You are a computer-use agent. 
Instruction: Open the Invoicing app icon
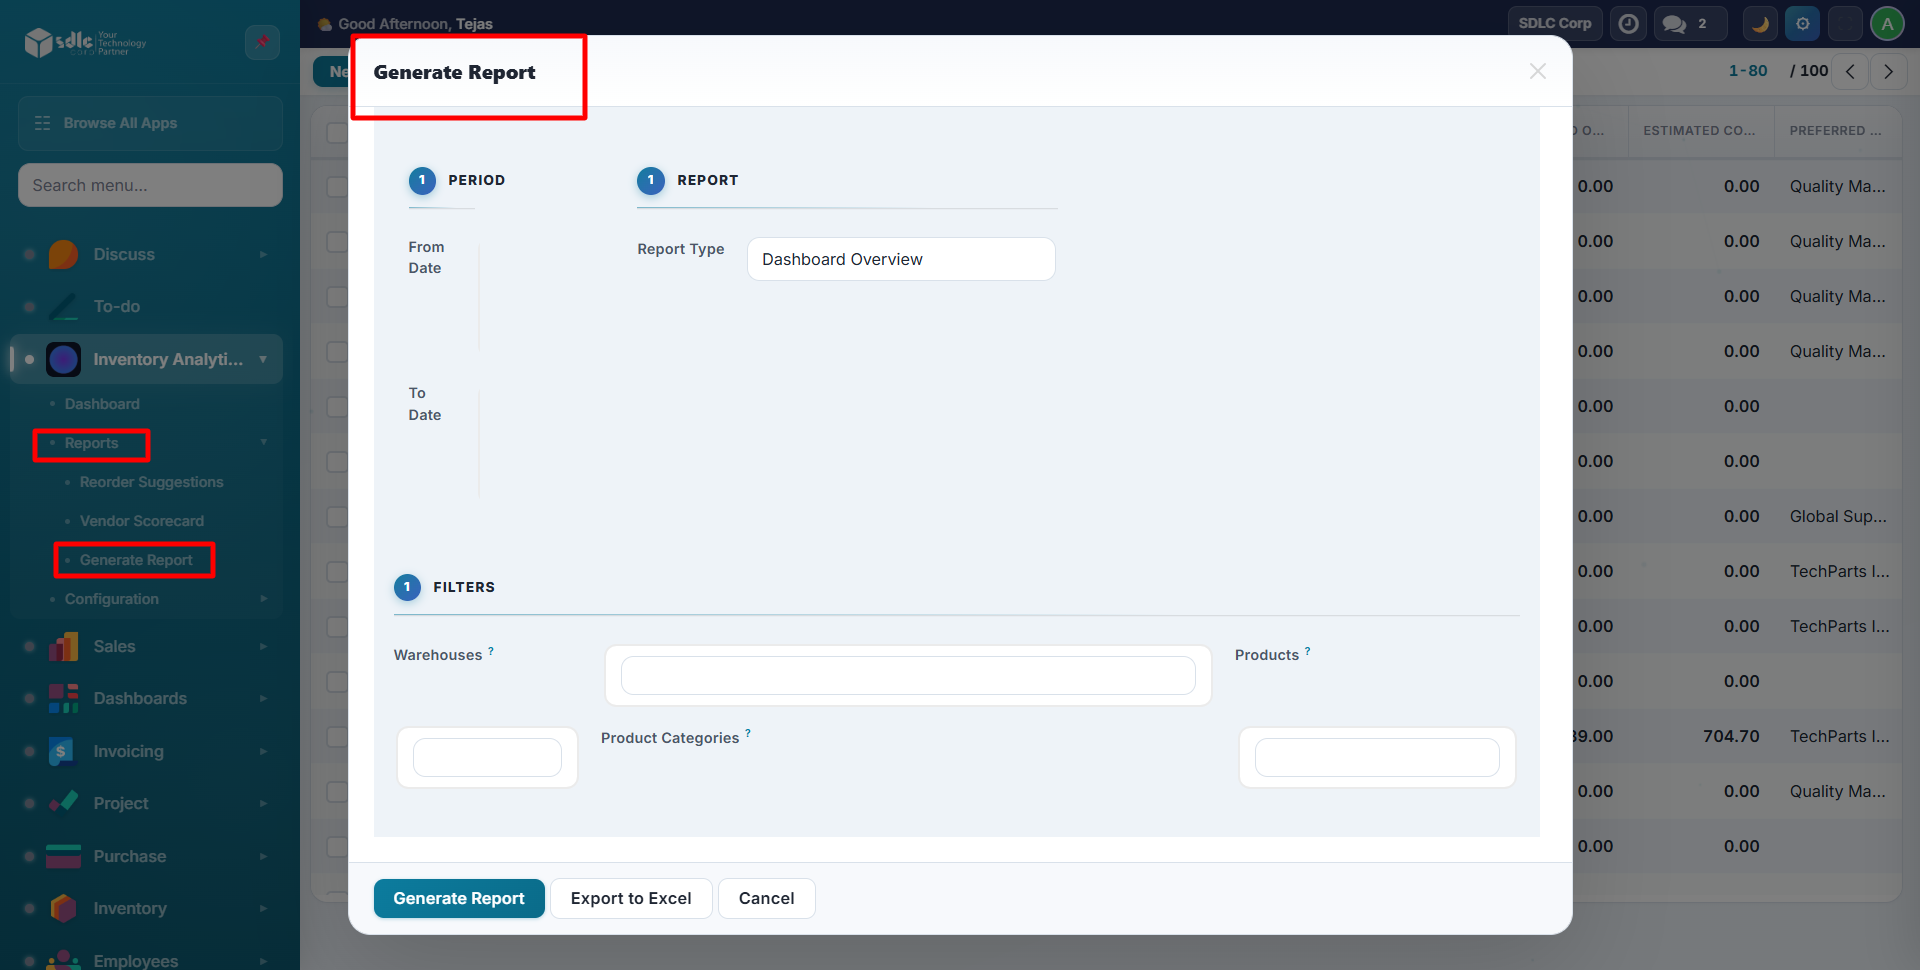[x=63, y=752]
